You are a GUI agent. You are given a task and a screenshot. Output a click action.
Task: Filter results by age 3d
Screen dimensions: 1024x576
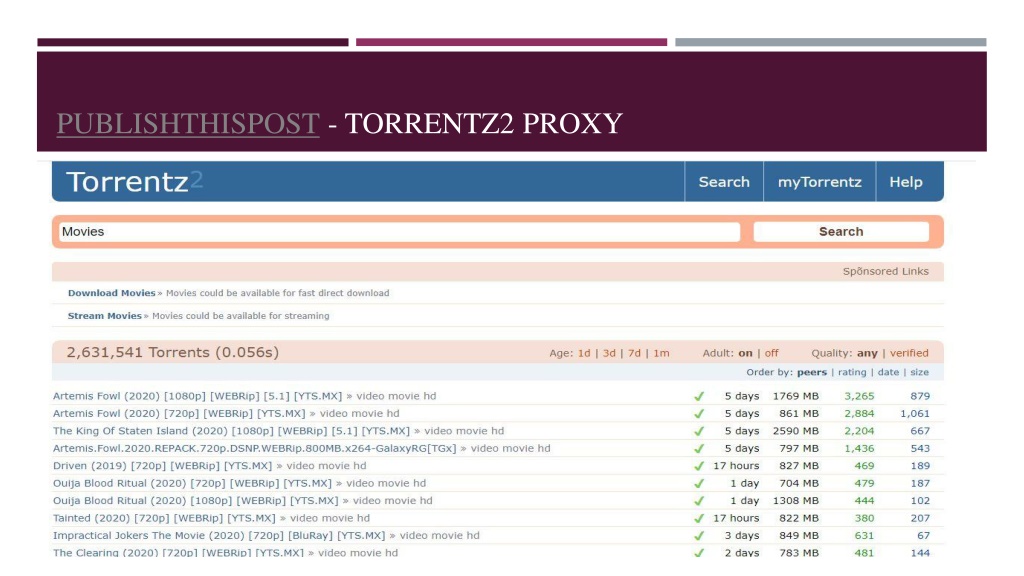(609, 353)
